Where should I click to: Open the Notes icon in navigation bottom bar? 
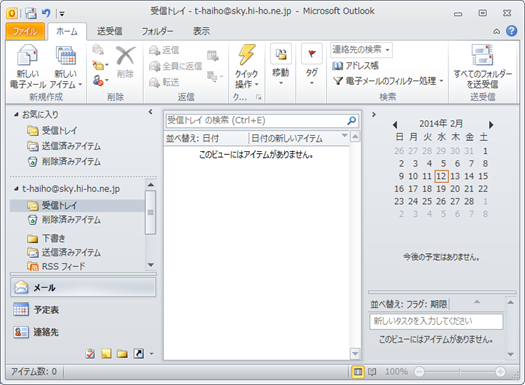click(x=106, y=354)
